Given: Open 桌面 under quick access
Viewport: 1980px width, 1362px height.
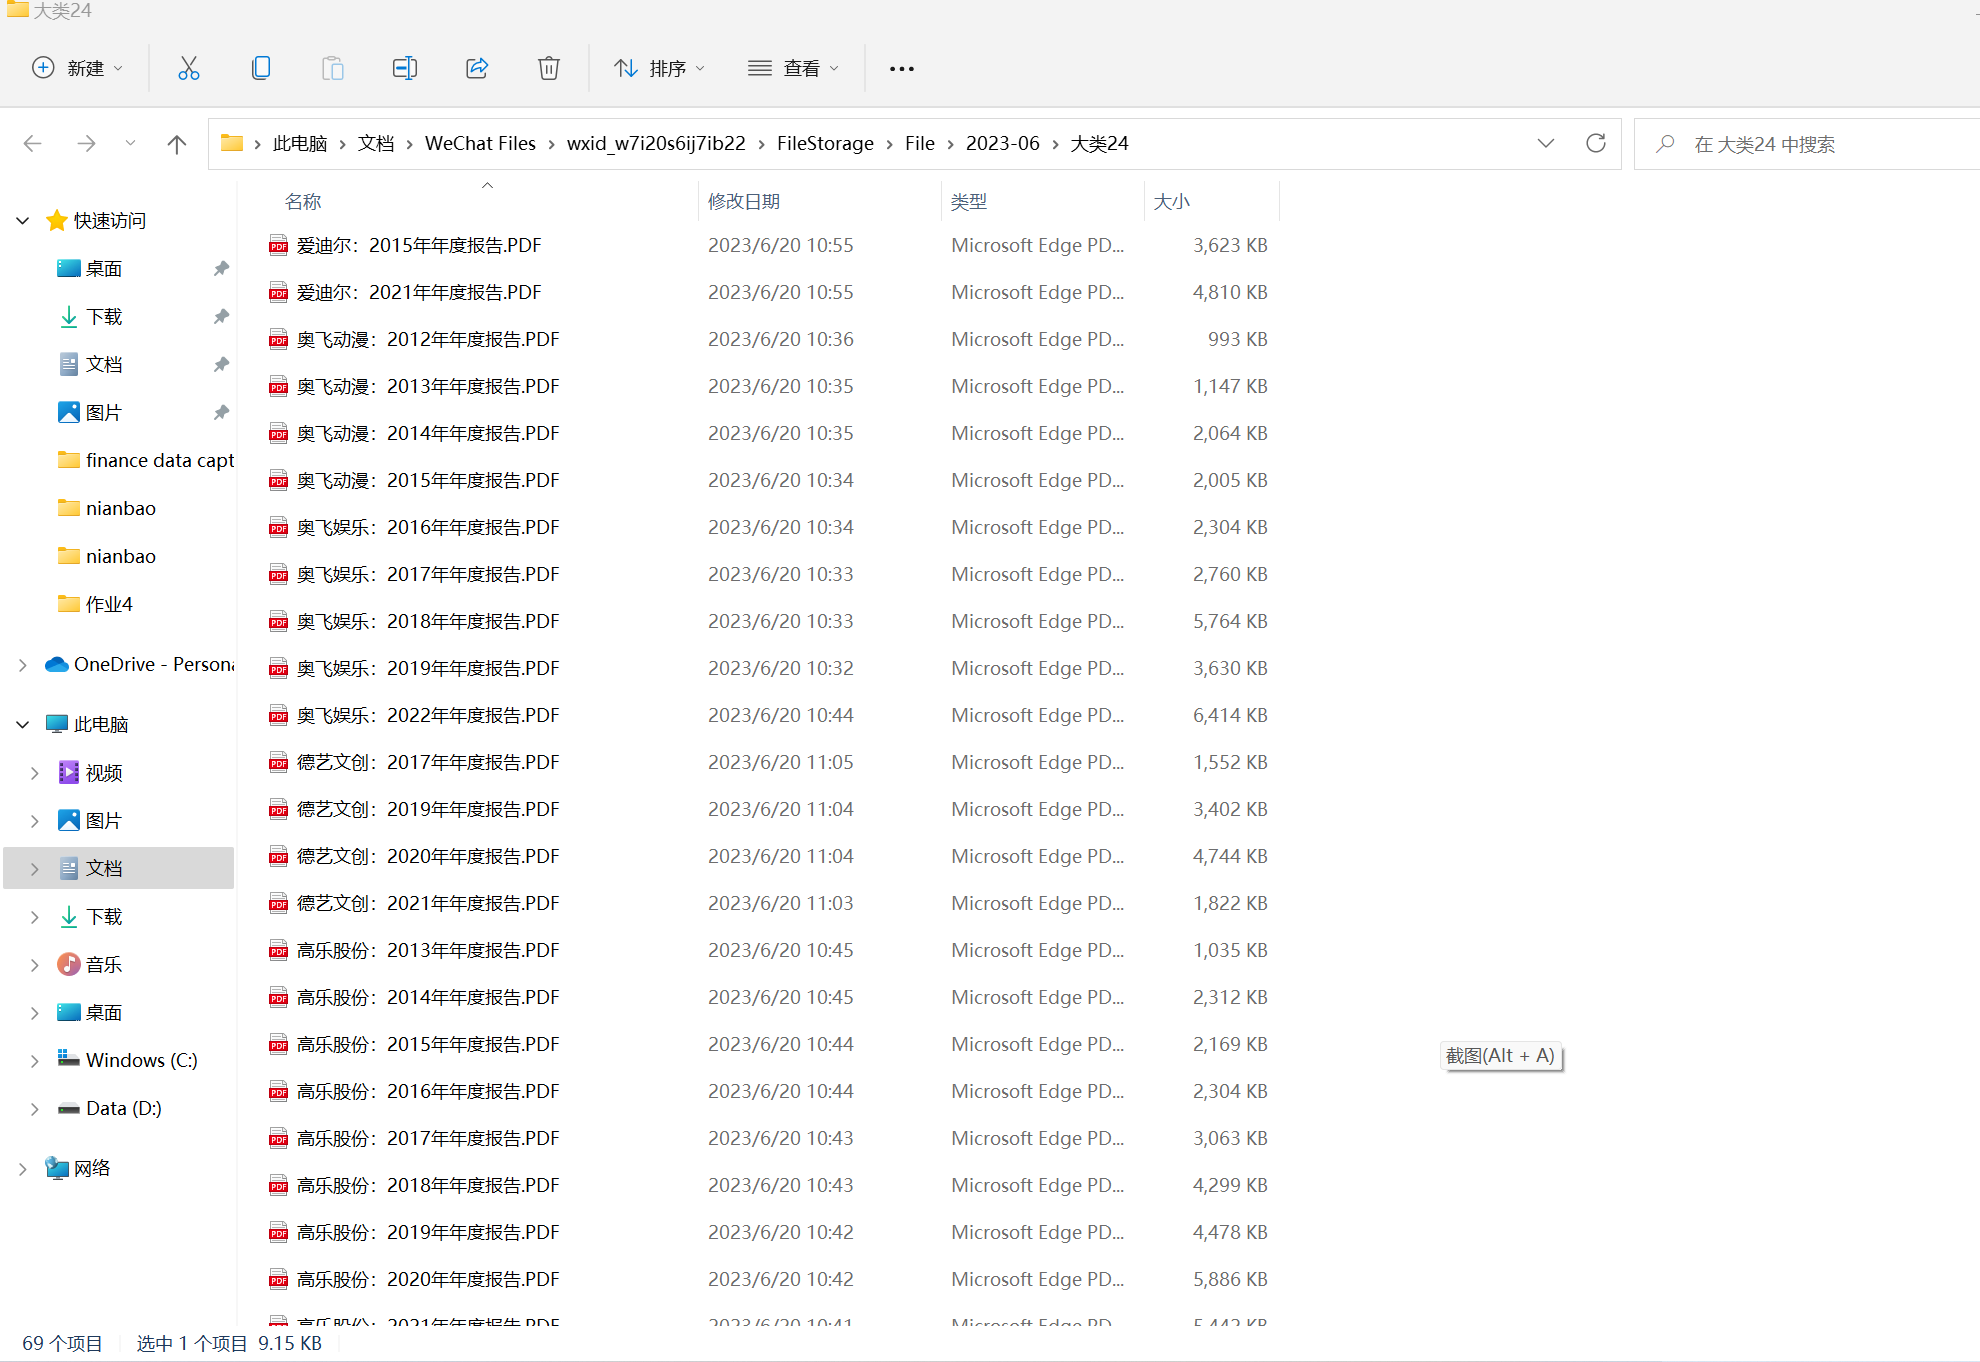Looking at the screenshot, I should click(104, 269).
